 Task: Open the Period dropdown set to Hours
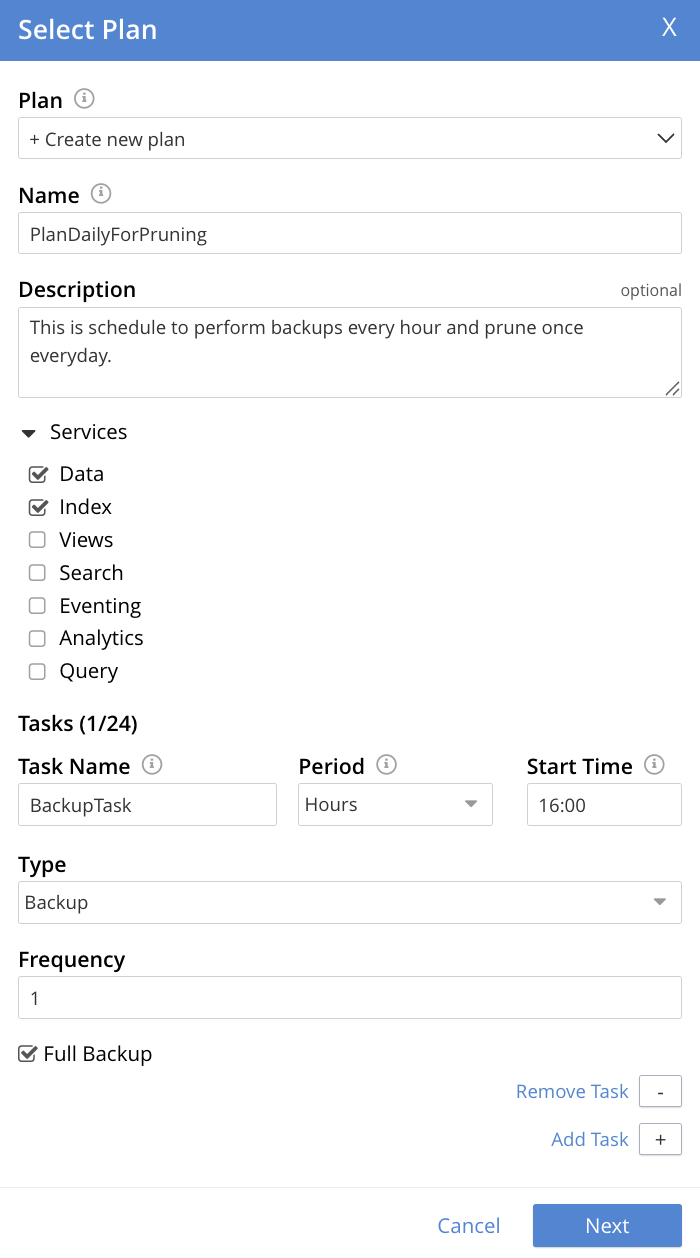pyautogui.click(x=395, y=805)
